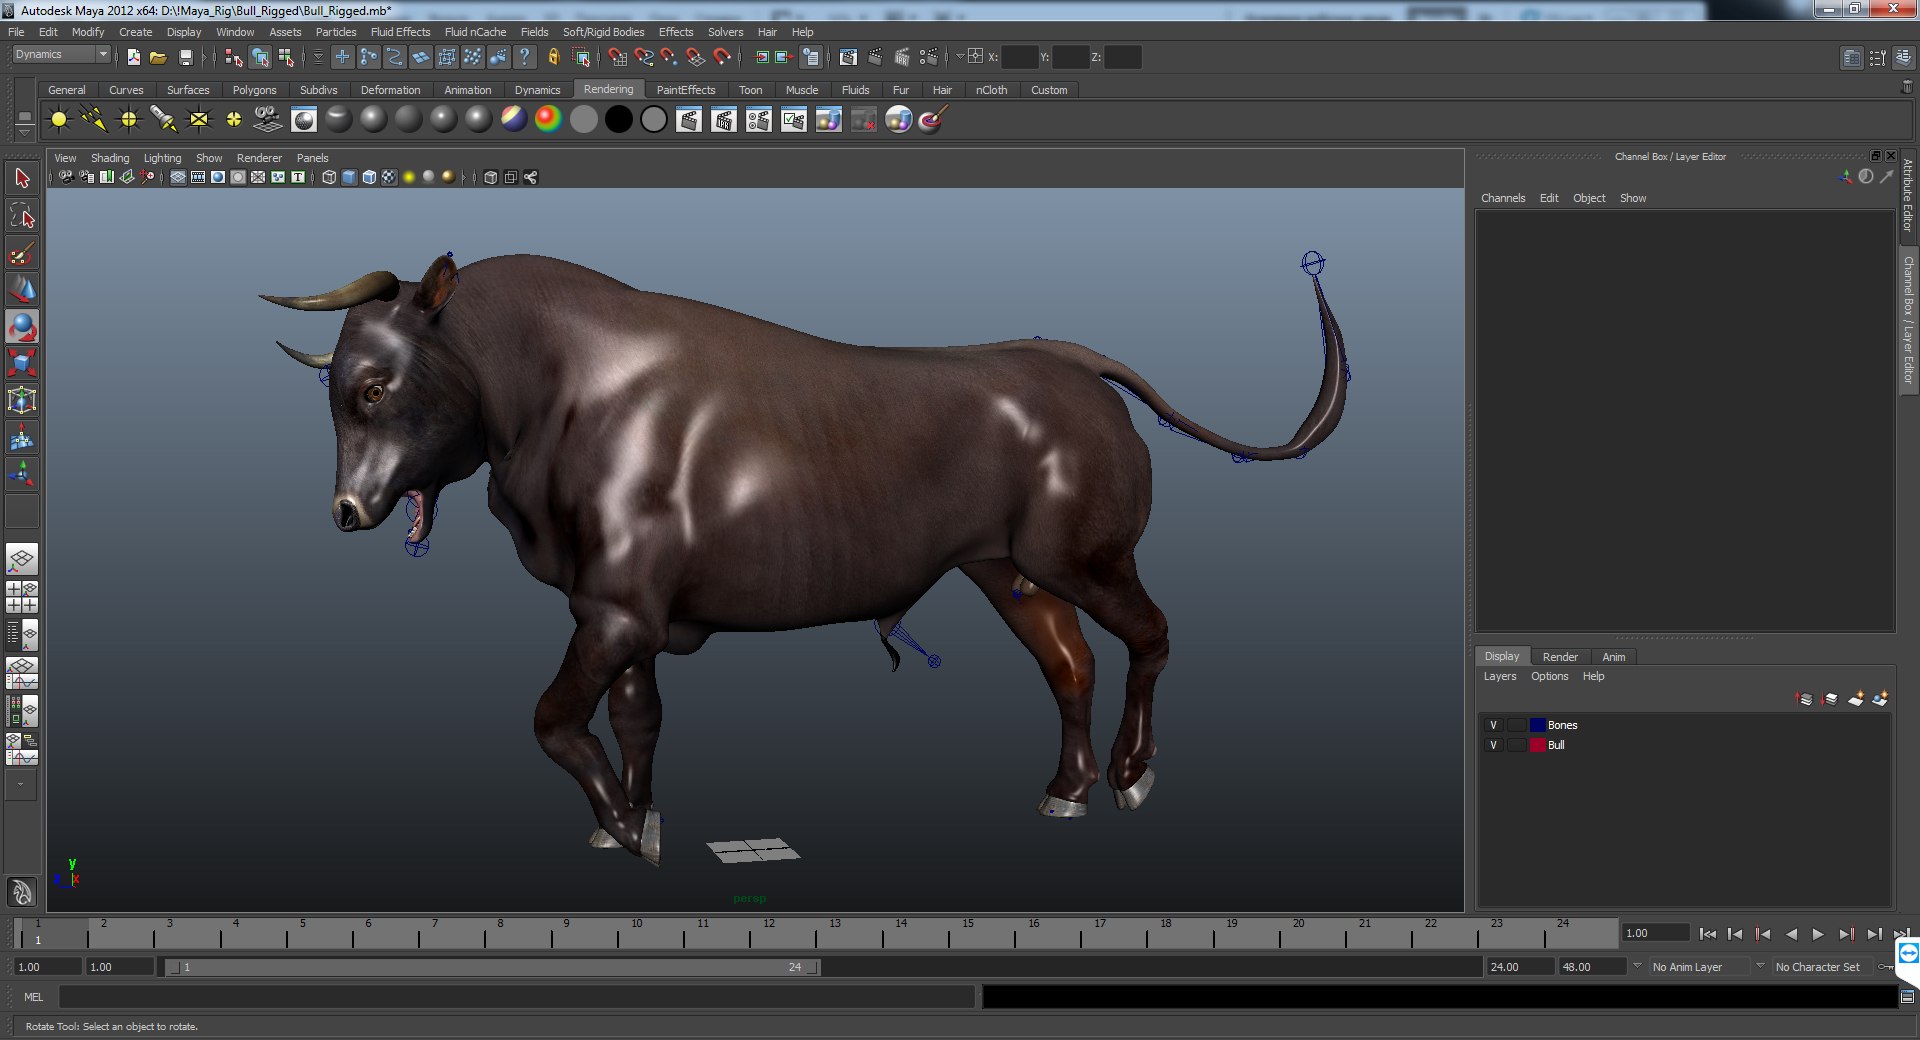Create a spot light from shelf

pyautogui.click(x=163, y=120)
